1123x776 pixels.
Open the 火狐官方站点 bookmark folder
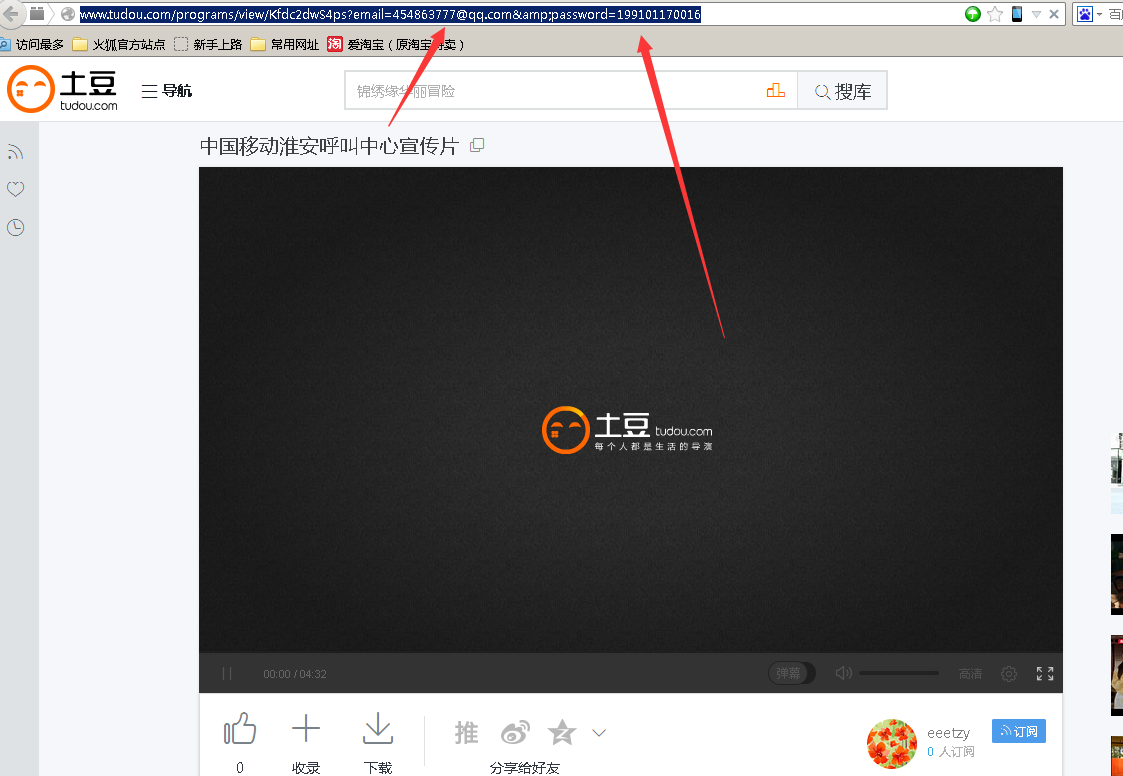click(x=119, y=44)
